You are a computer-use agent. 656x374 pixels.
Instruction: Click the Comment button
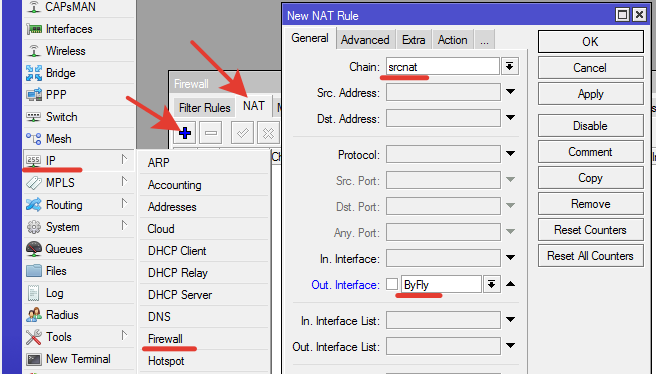[591, 151]
